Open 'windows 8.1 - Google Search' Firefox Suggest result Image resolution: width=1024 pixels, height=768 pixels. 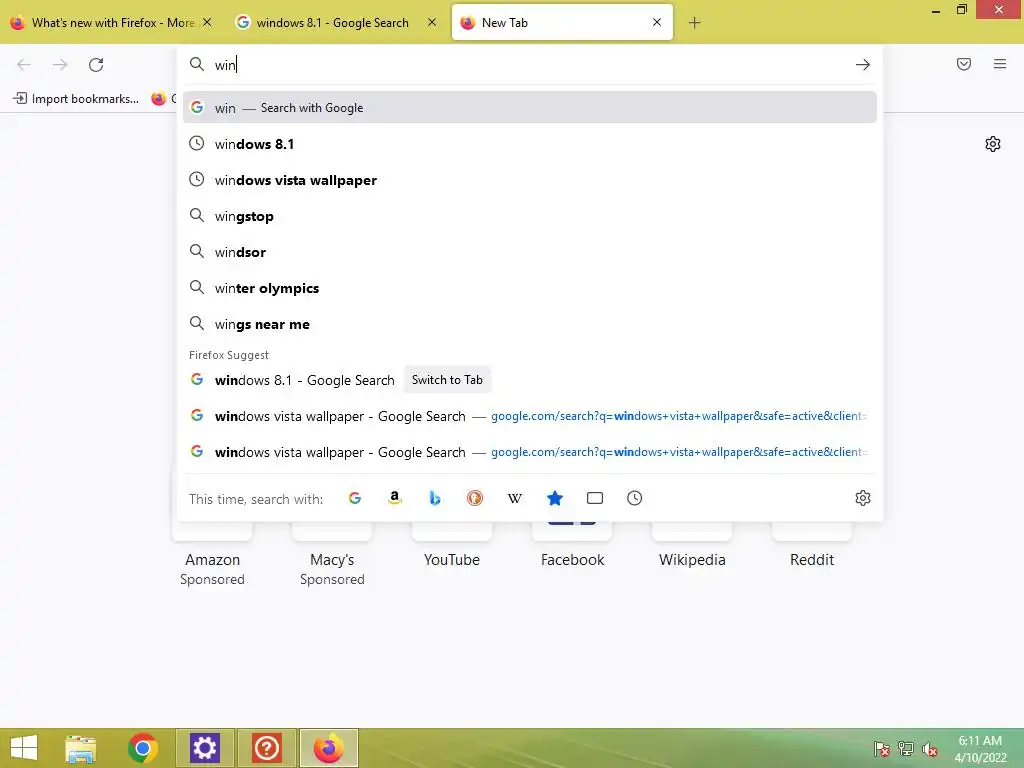tap(530, 380)
